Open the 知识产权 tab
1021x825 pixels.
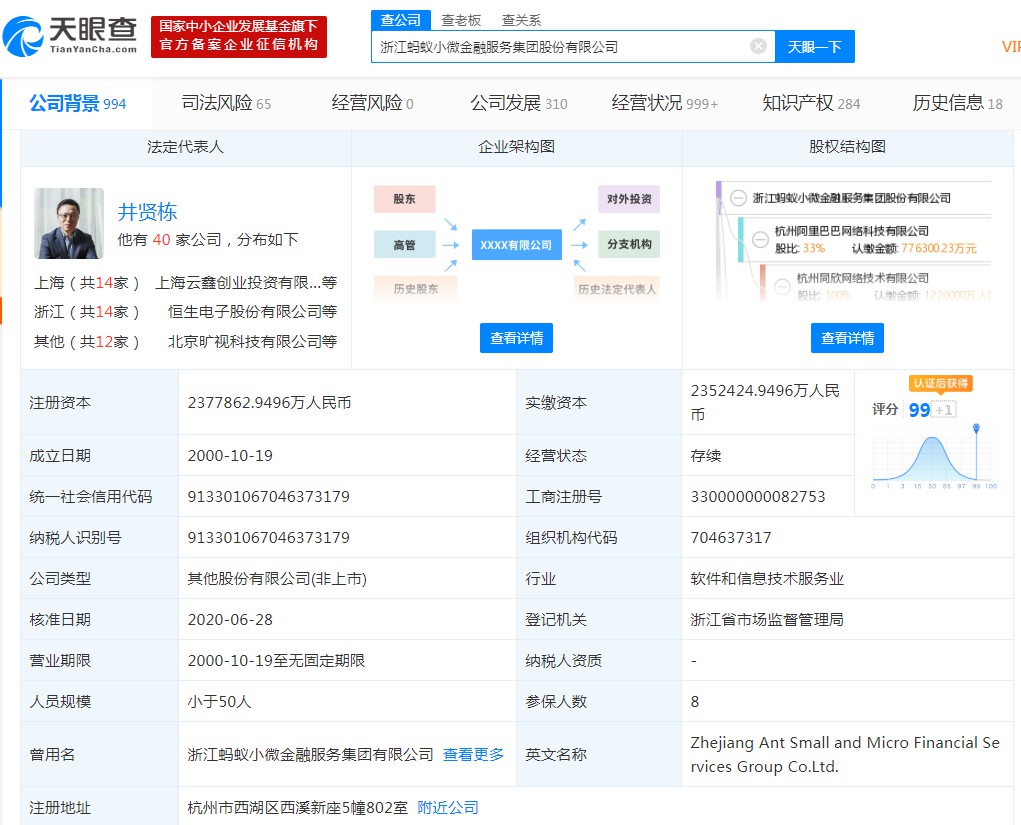coord(811,103)
